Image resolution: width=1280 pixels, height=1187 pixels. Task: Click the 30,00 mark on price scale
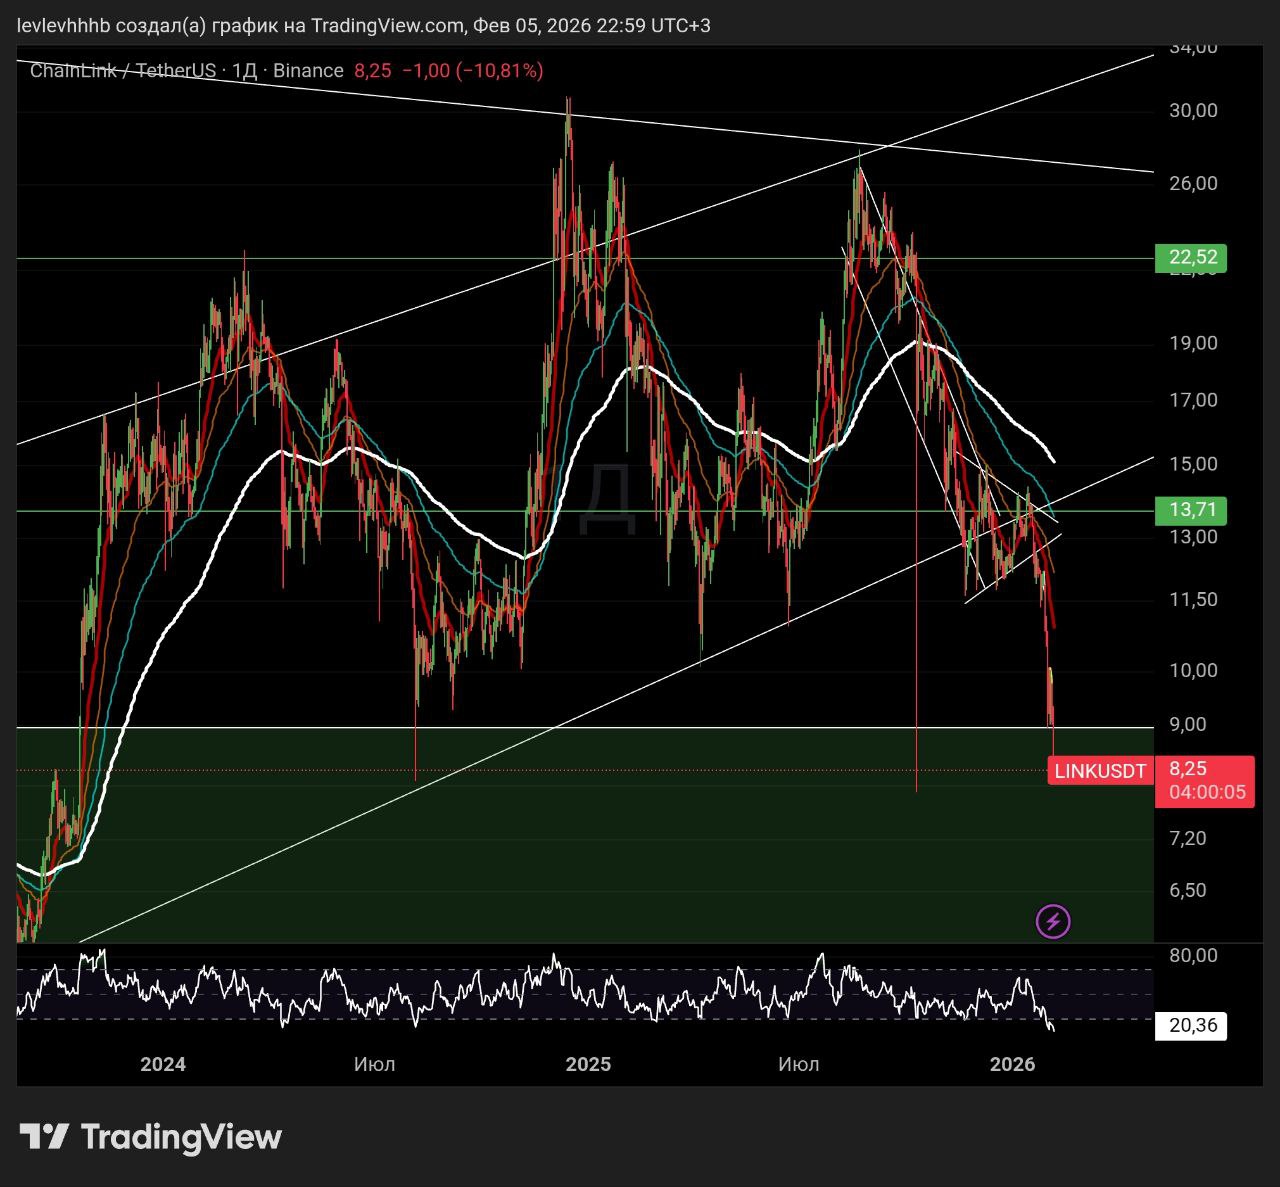pyautogui.click(x=1193, y=110)
